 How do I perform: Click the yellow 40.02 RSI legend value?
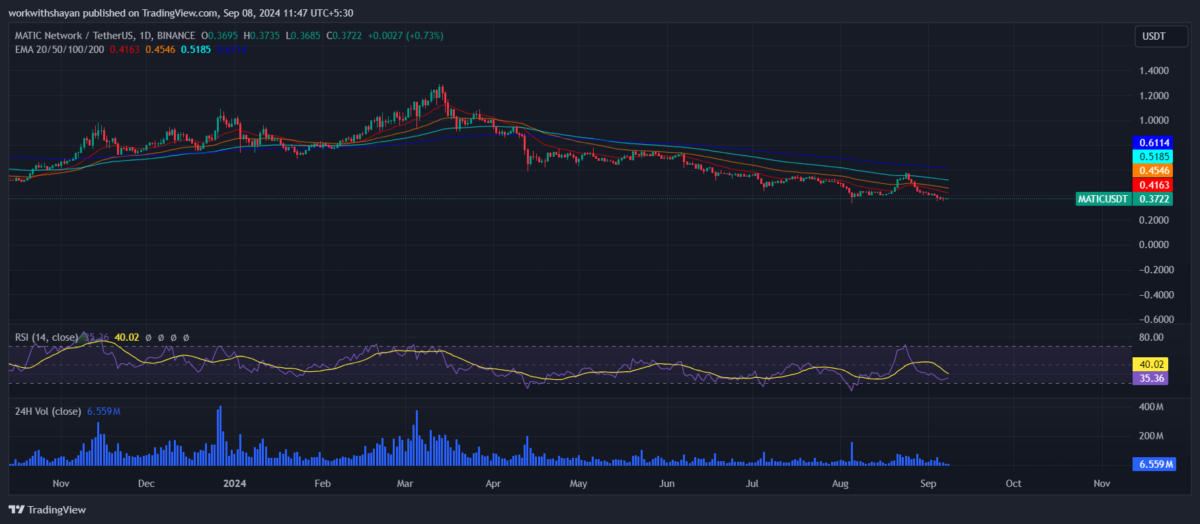coord(126,338)
